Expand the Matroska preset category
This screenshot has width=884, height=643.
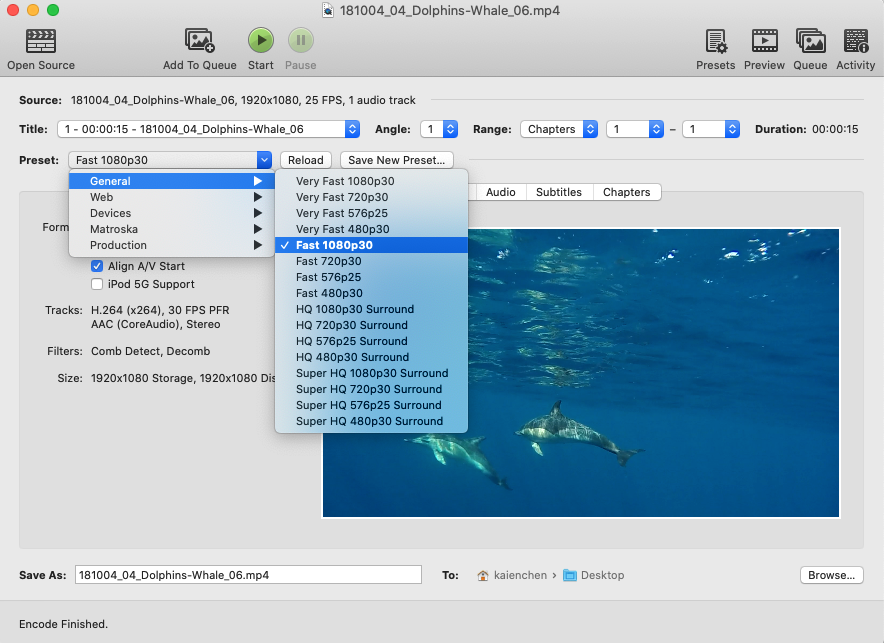[x=171, y=229]
